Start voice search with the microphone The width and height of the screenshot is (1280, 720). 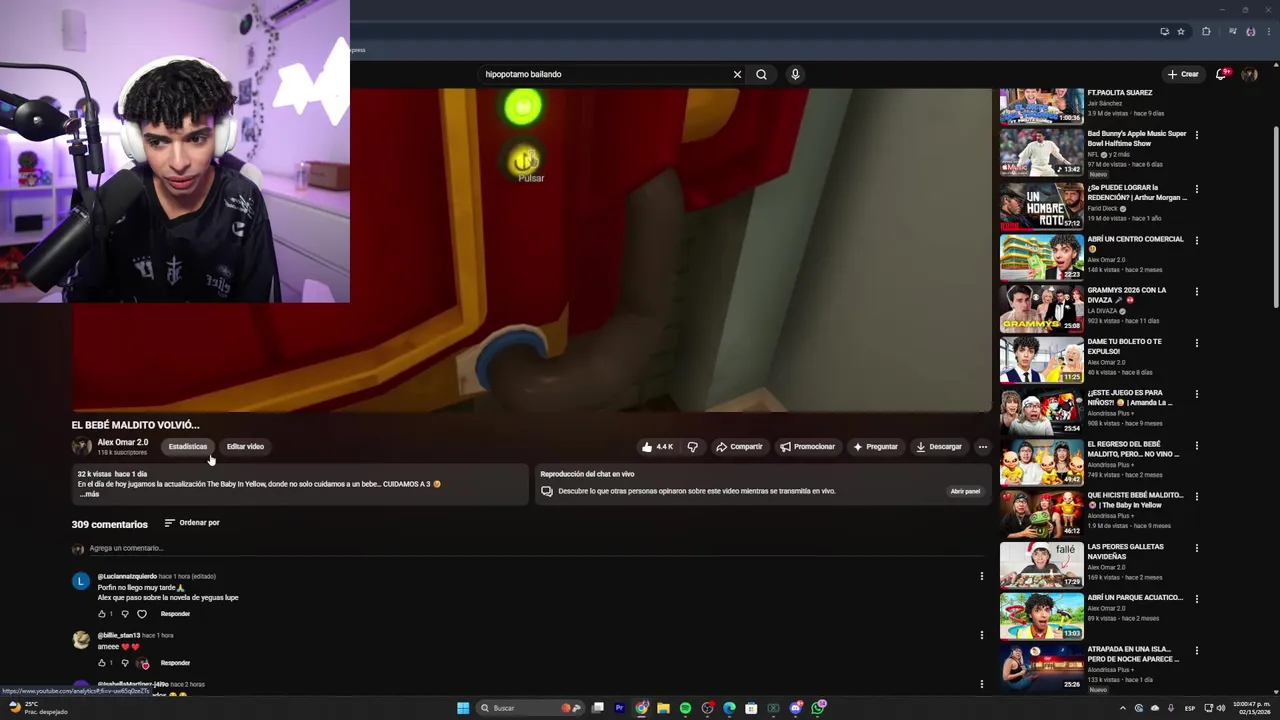point(795,74)
